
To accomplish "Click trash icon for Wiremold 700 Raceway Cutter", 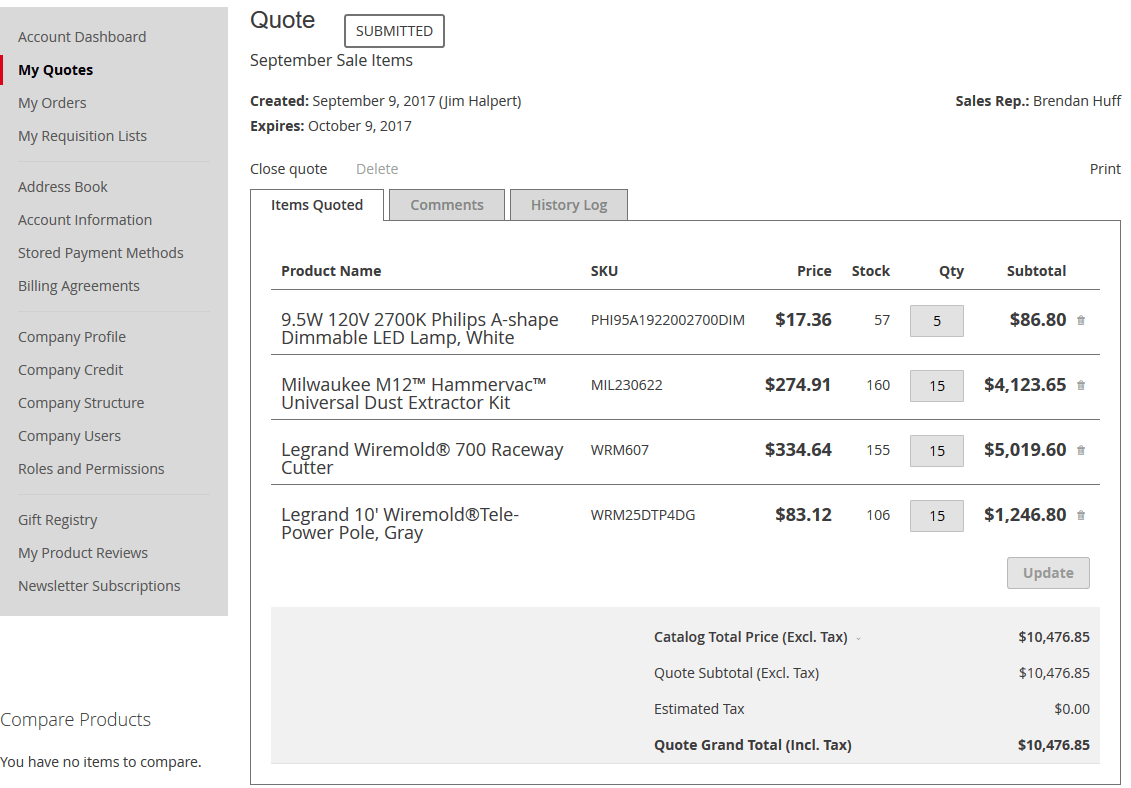I will [x=1081, y=450].
